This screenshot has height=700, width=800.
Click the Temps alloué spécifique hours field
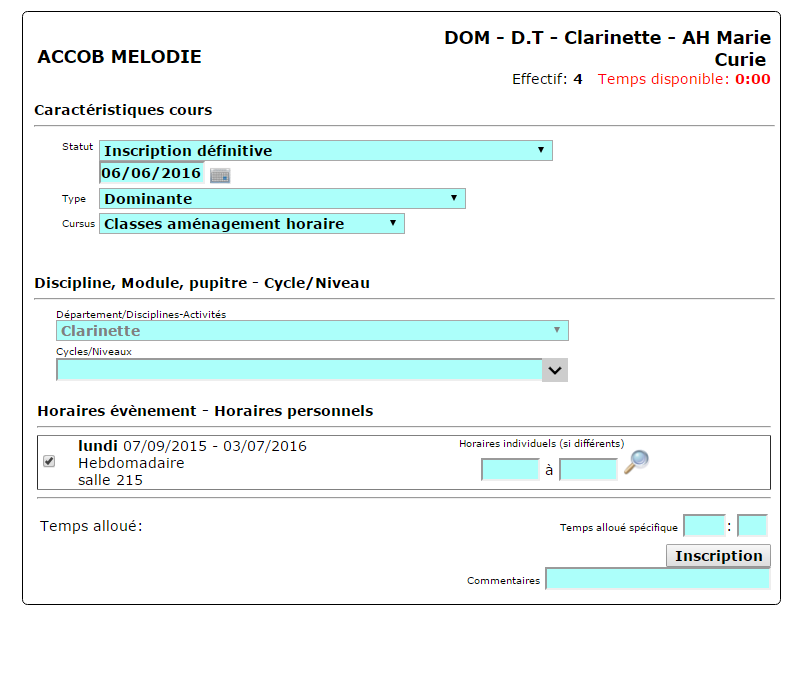(704, 526)
